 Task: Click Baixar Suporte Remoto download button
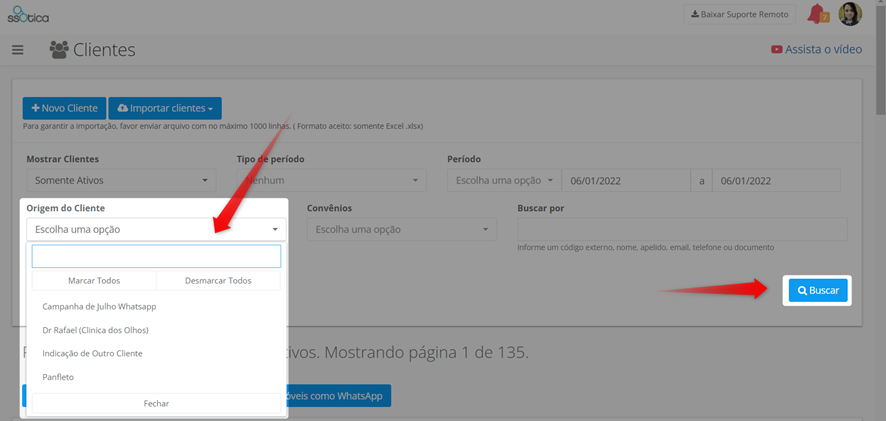pos(740,15)
